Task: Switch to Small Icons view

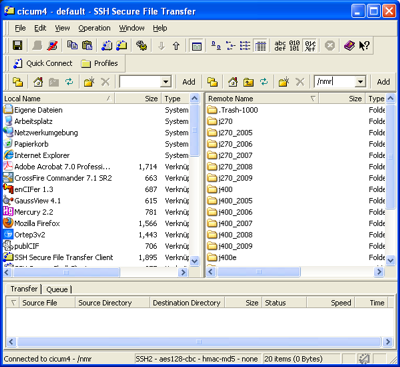Action: 230,45
